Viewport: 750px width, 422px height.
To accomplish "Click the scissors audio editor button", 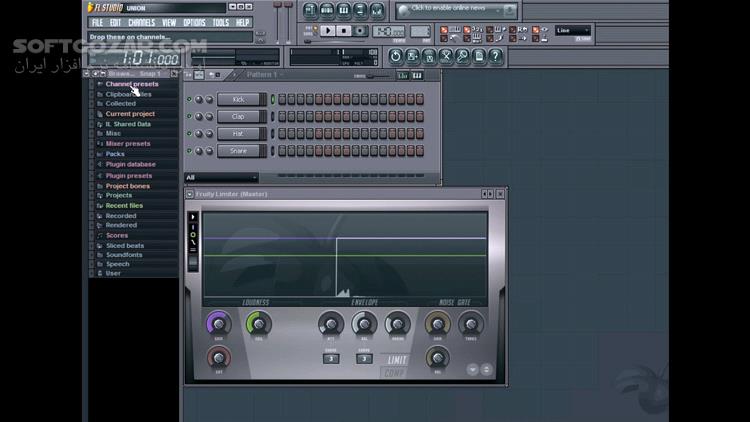I will coord(445,56).
